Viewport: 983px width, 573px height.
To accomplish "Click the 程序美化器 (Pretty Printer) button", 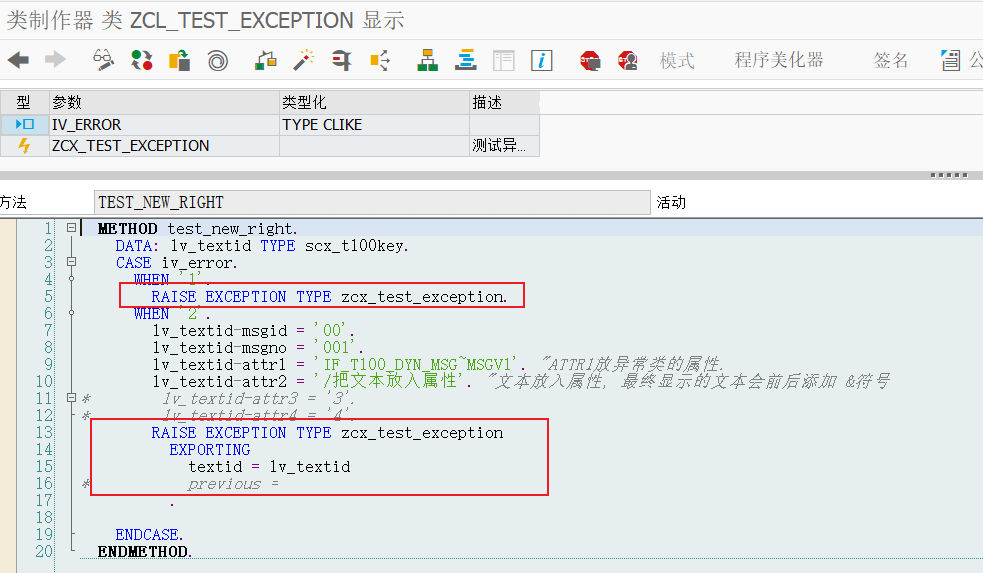I will (779, 60).
